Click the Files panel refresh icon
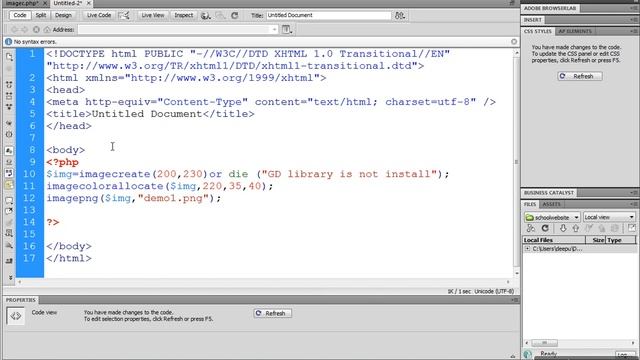The image size is (640, 360). [x=545, y=229]
